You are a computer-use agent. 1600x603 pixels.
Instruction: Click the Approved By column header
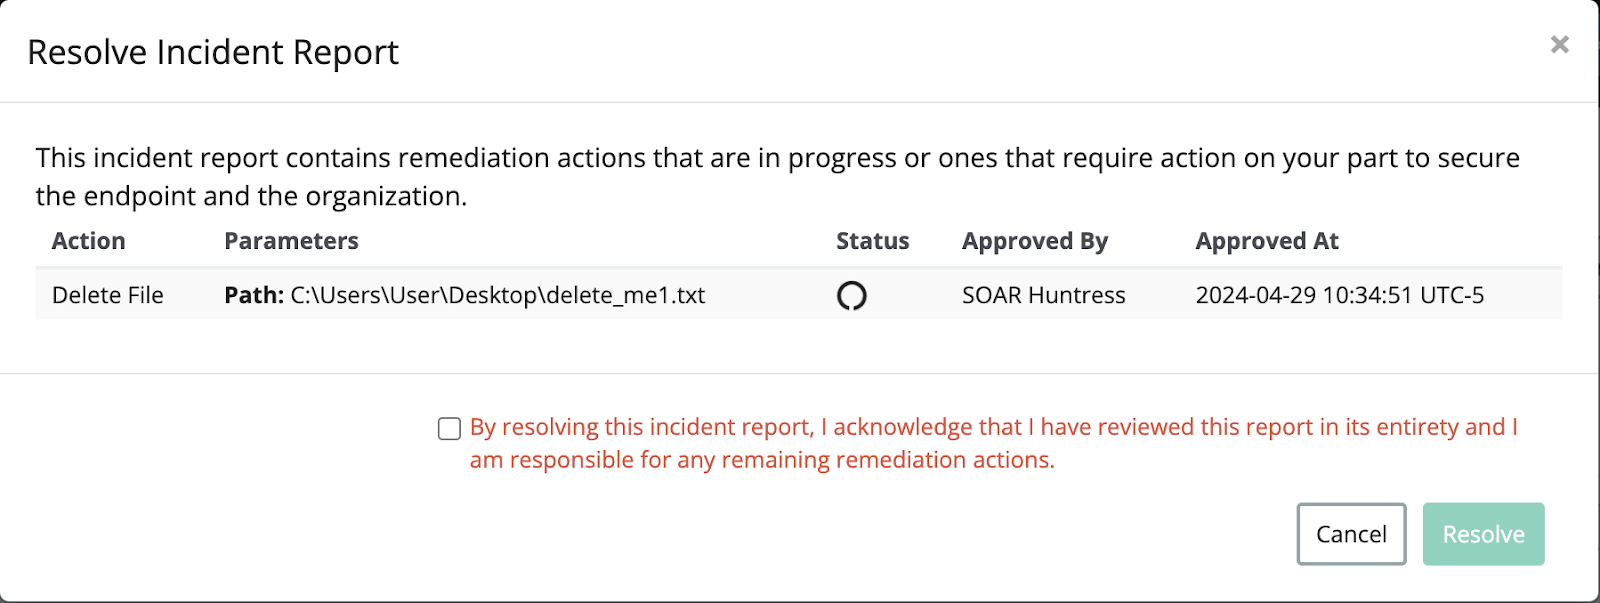click(1035, 241)
